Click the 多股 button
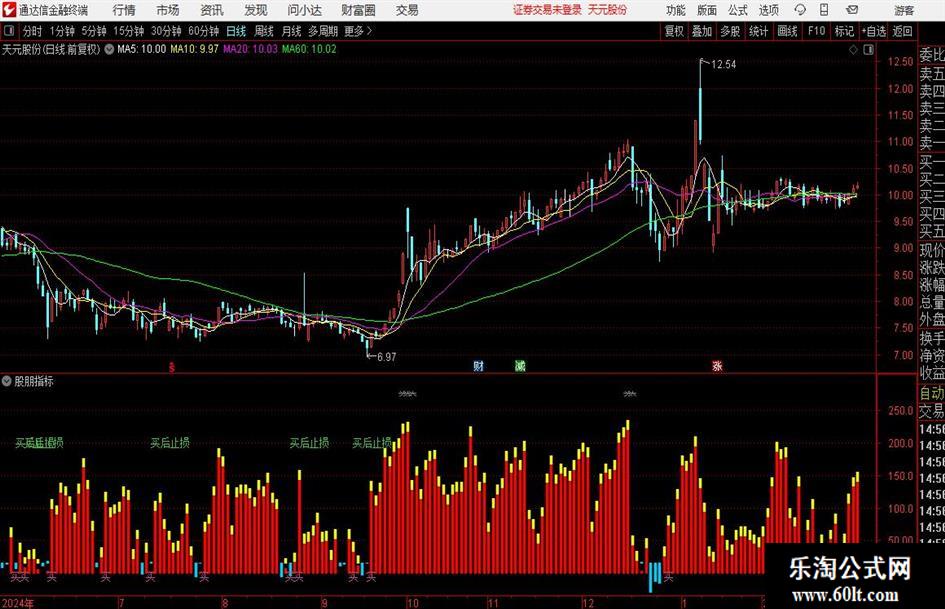Image resolution: width=945 pixels, height=609 pixels. click(730, 31)
